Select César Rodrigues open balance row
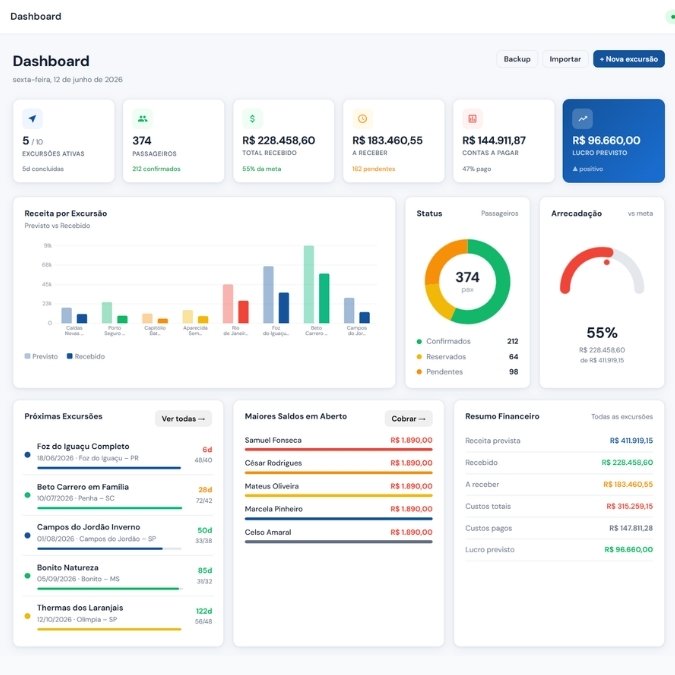Image resolution: width=675 pixels, height=675 pixels. click(338, 466)
